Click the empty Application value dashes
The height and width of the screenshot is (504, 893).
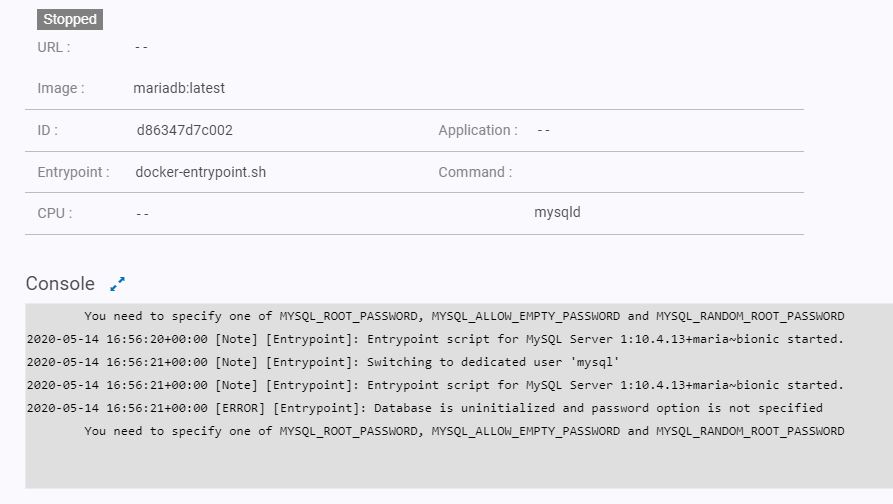click(x=544, y=130)
